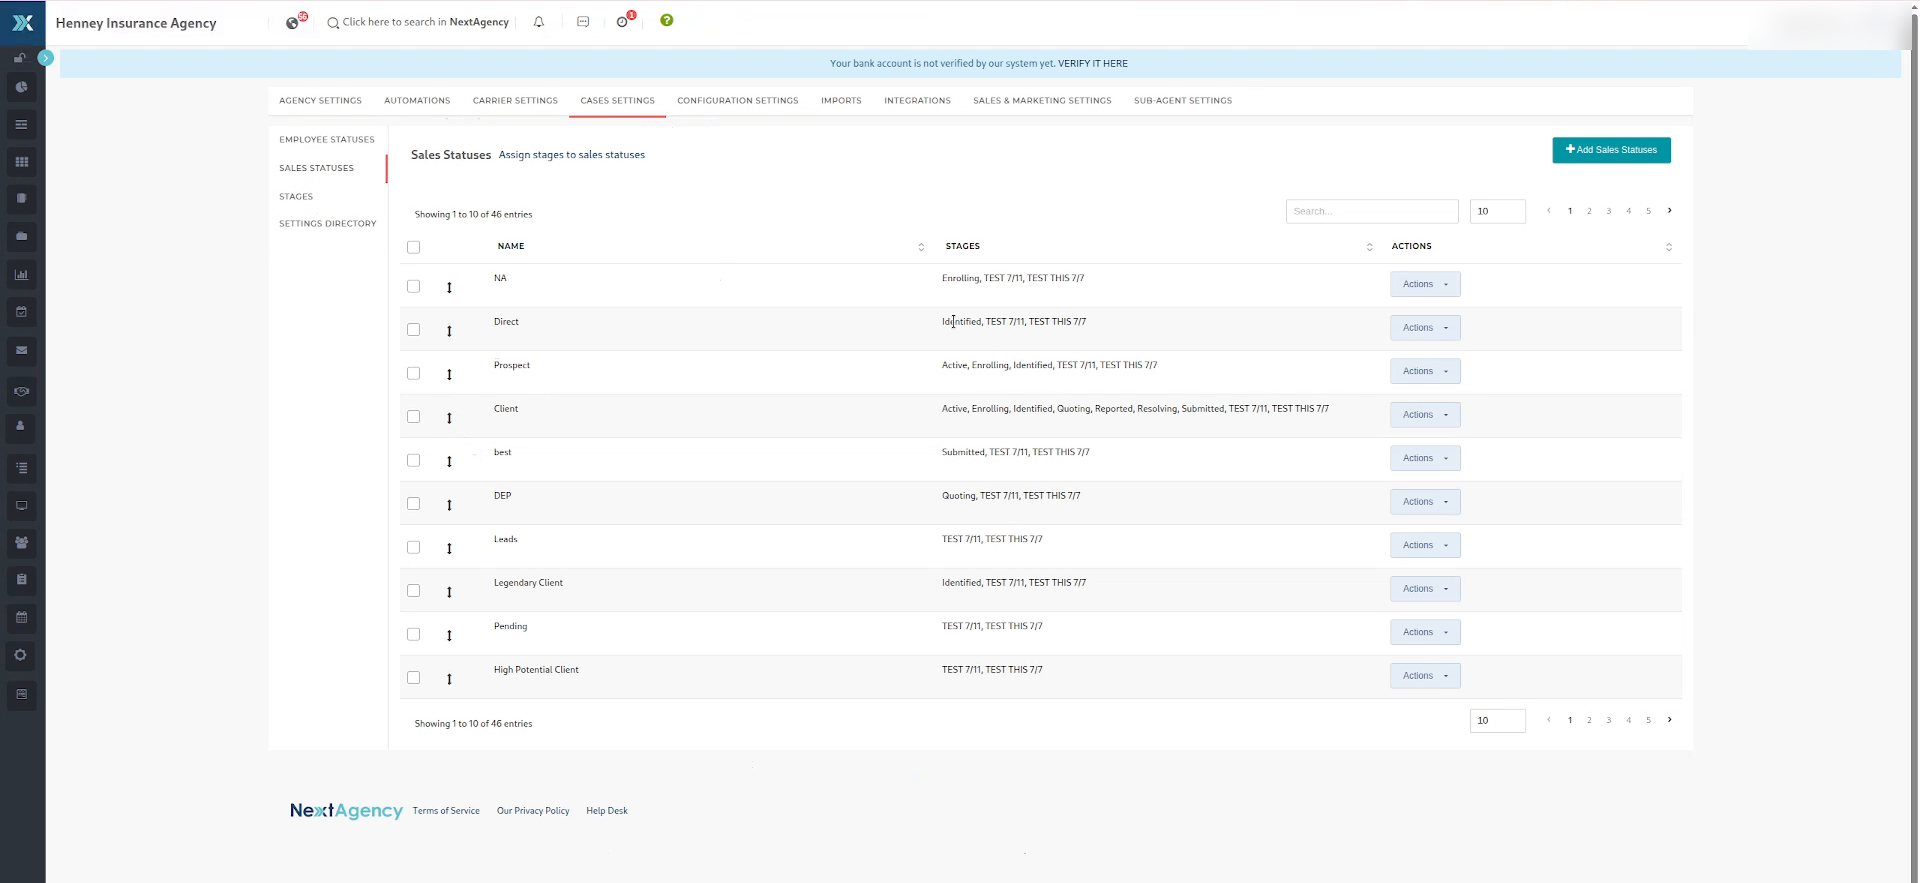Switch to Agency Settings tab
The image size is (1920, 883).
click(320, 101)
